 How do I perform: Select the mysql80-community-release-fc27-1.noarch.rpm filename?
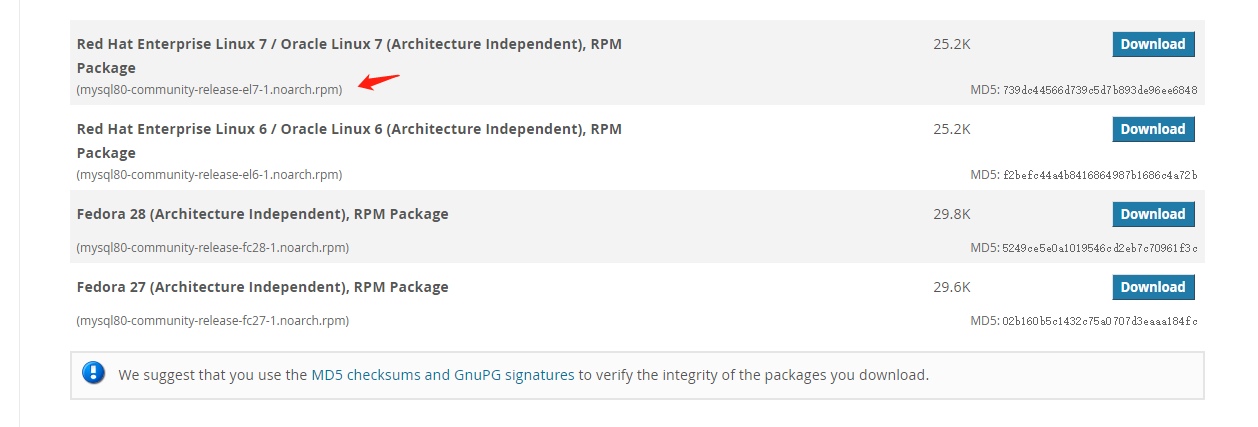click(213, 321)
